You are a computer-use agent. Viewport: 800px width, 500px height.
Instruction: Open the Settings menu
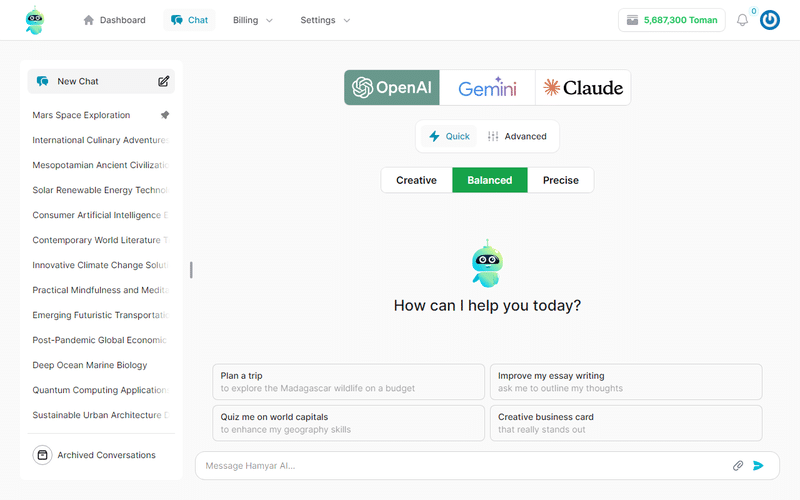coord(325,20)
